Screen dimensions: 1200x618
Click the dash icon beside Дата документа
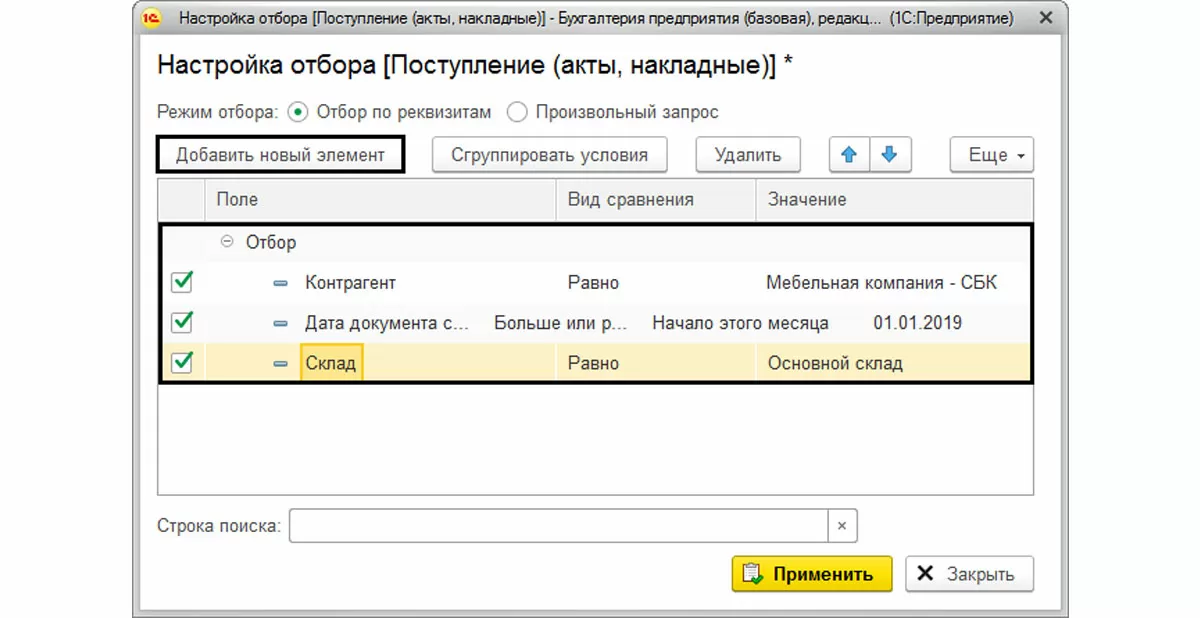[x=281, y=323]
